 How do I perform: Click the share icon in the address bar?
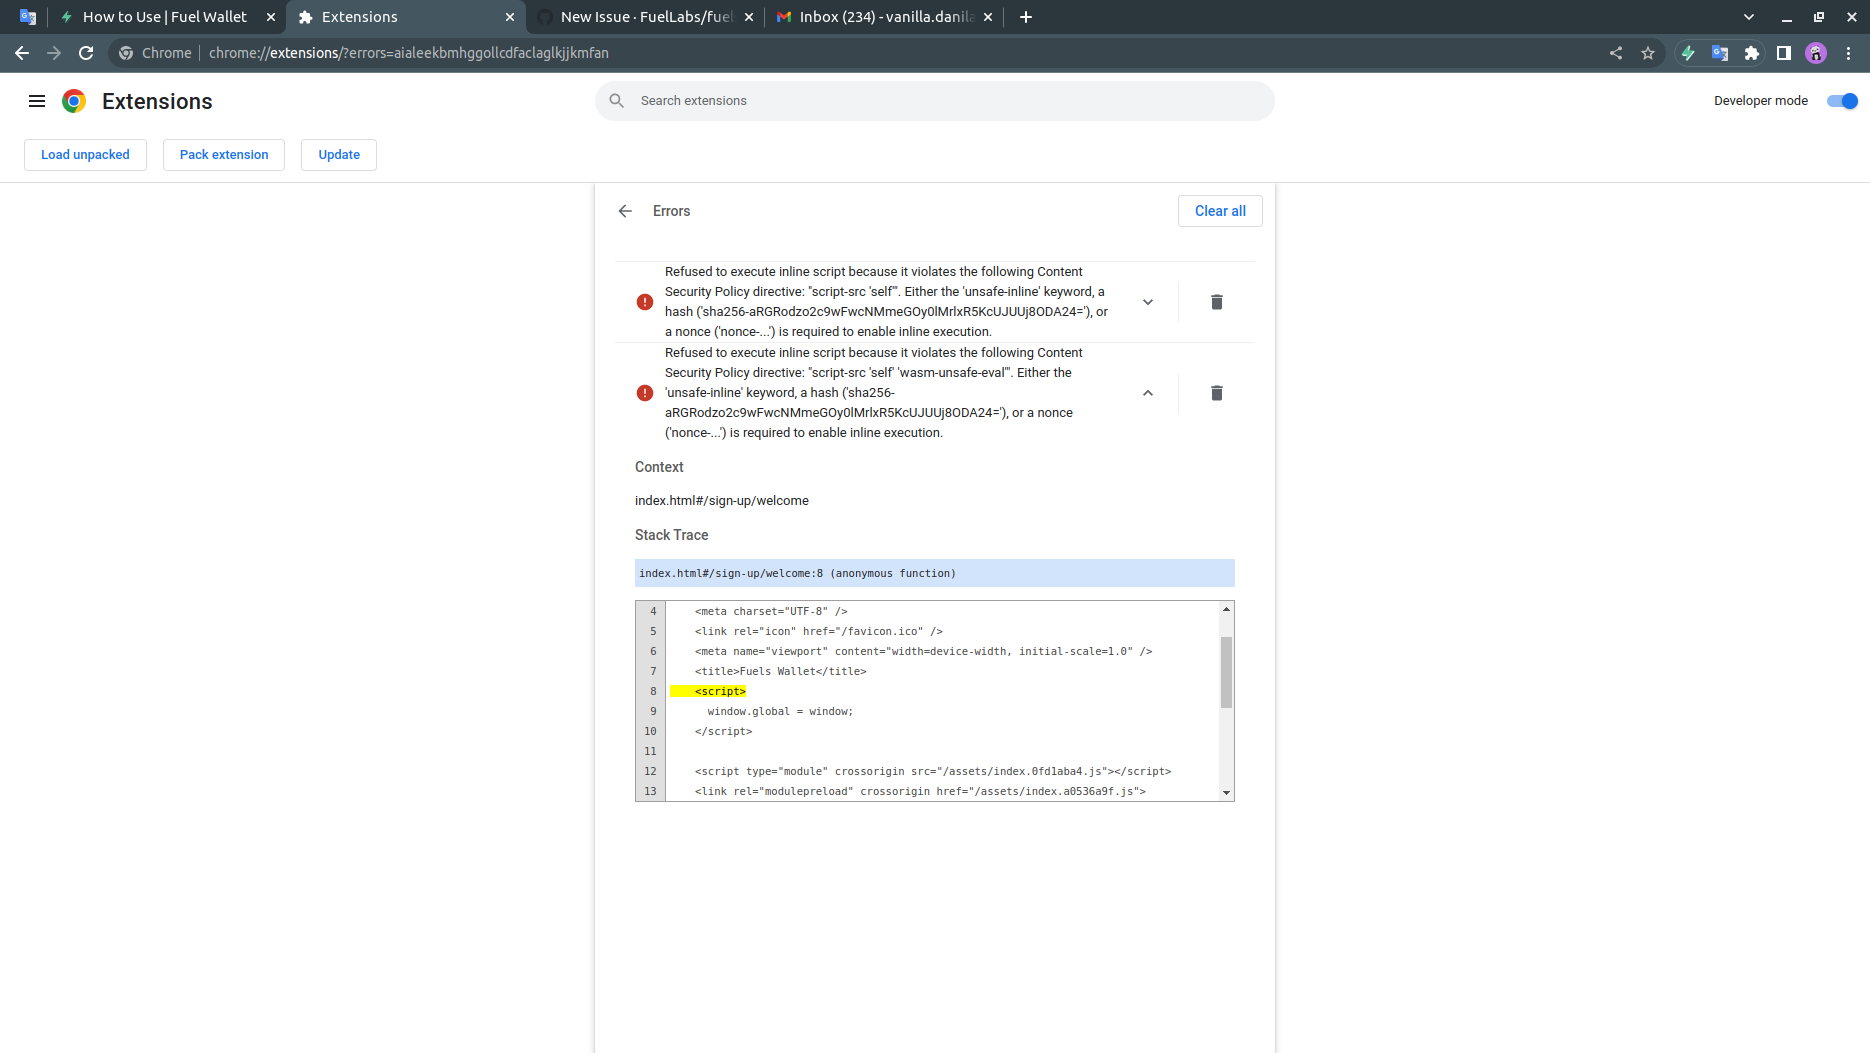pyautogui.click(x=1616, y=53)
